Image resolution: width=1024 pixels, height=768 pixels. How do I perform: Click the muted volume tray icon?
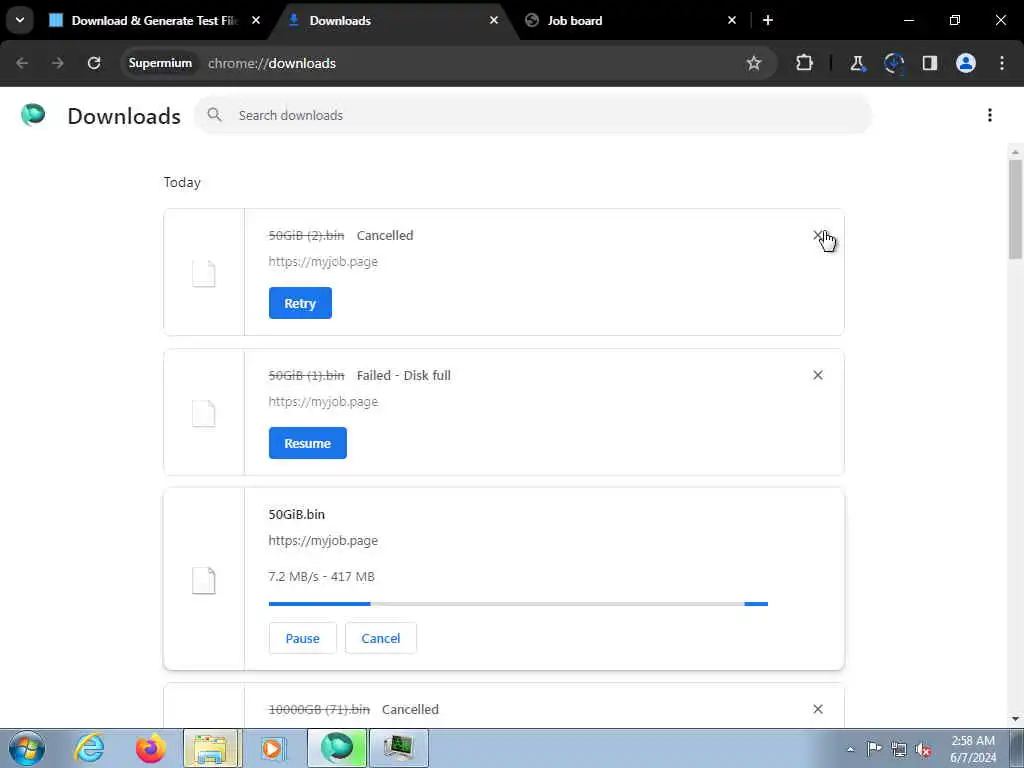tap(923, 749)
